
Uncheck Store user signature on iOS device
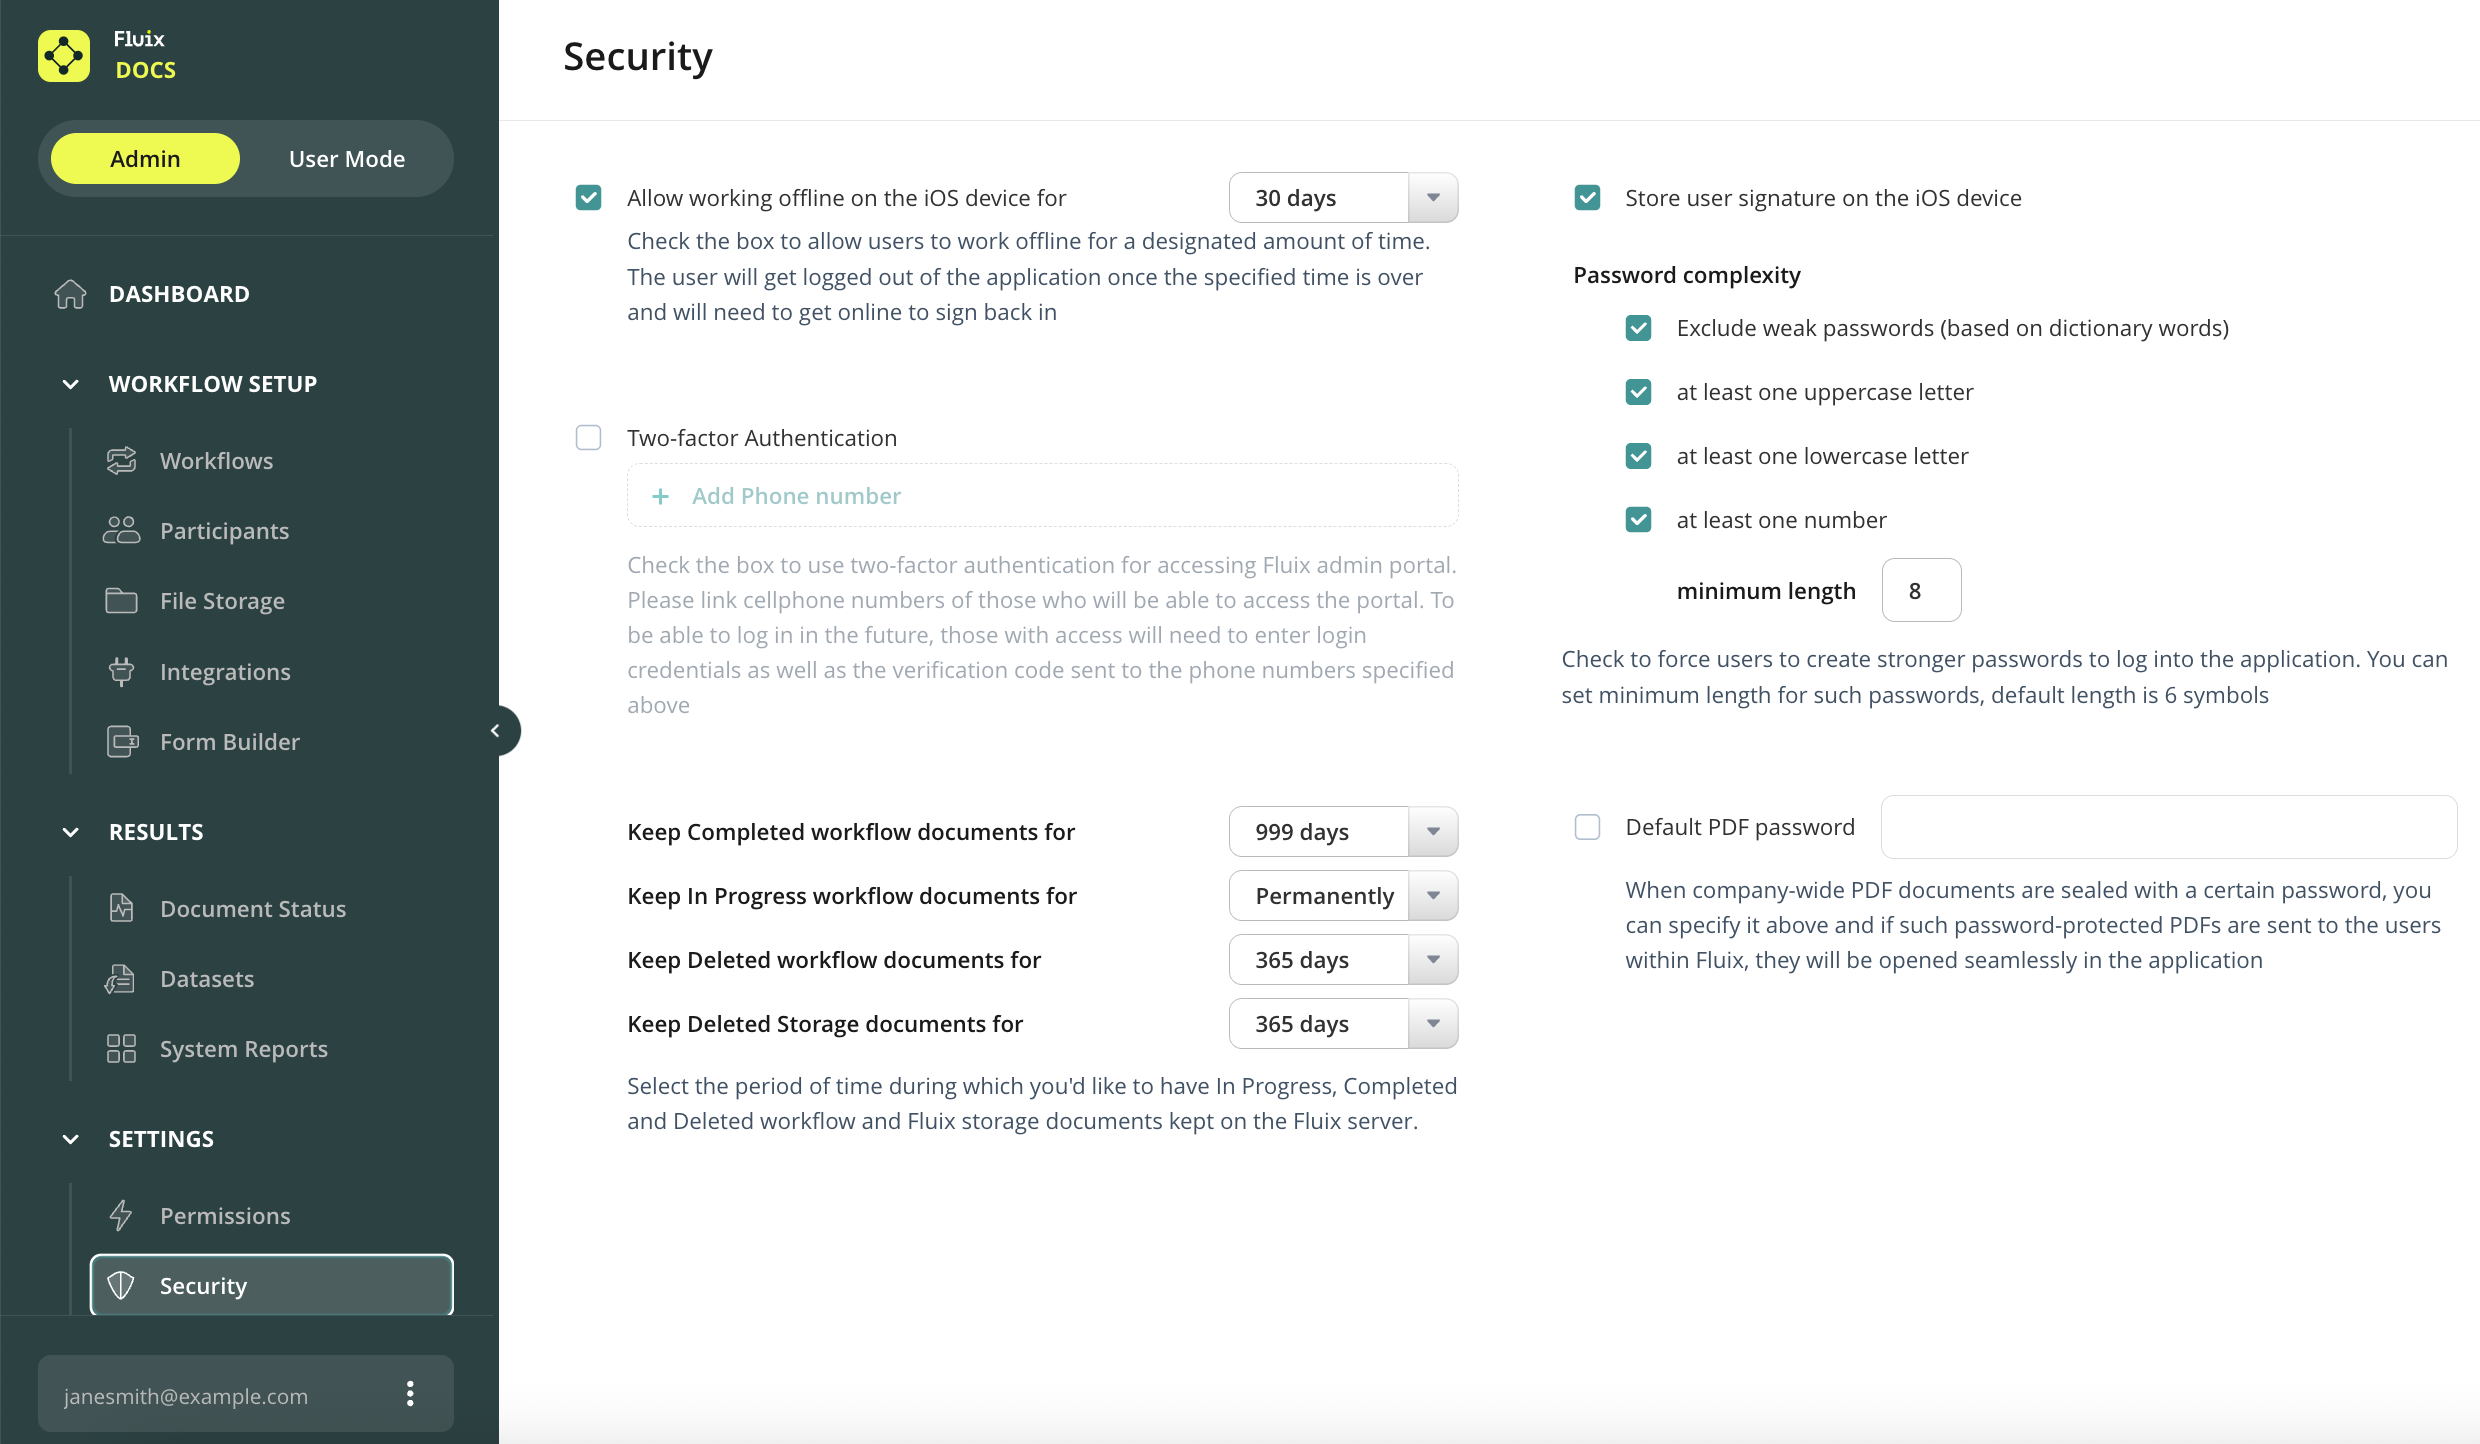1587,198
